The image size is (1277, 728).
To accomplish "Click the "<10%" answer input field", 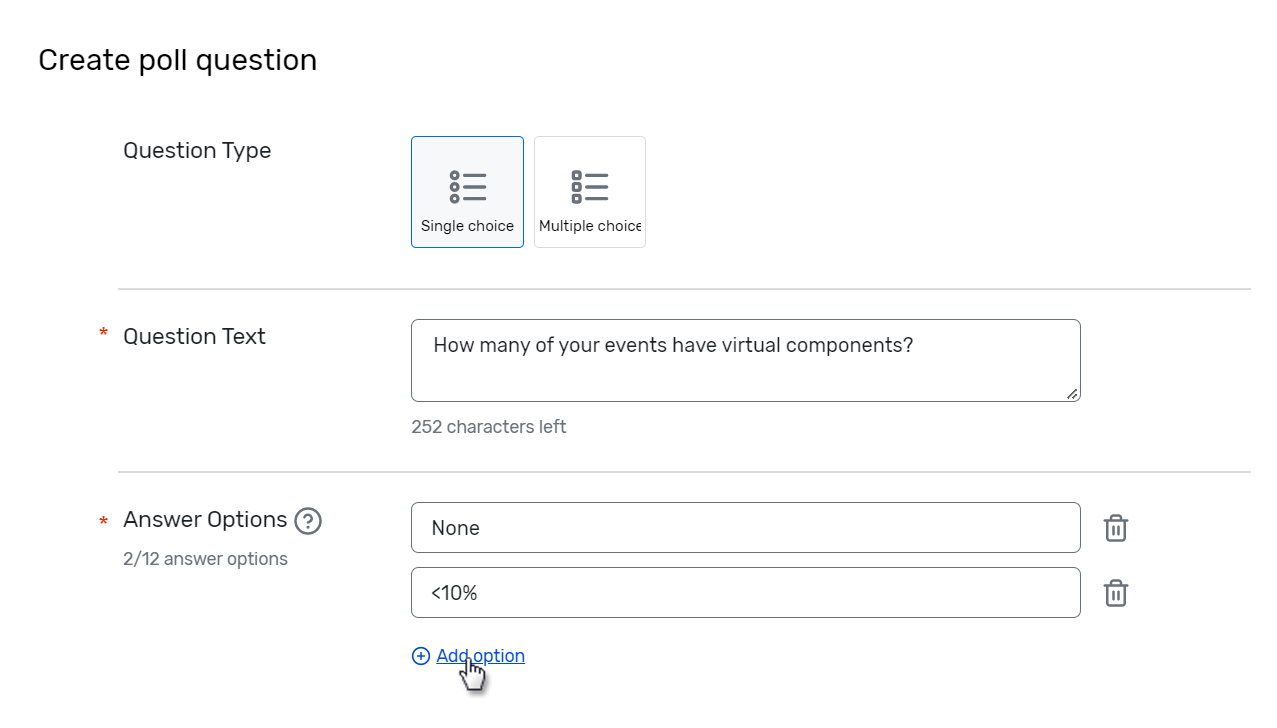I will tap(745, 592).
